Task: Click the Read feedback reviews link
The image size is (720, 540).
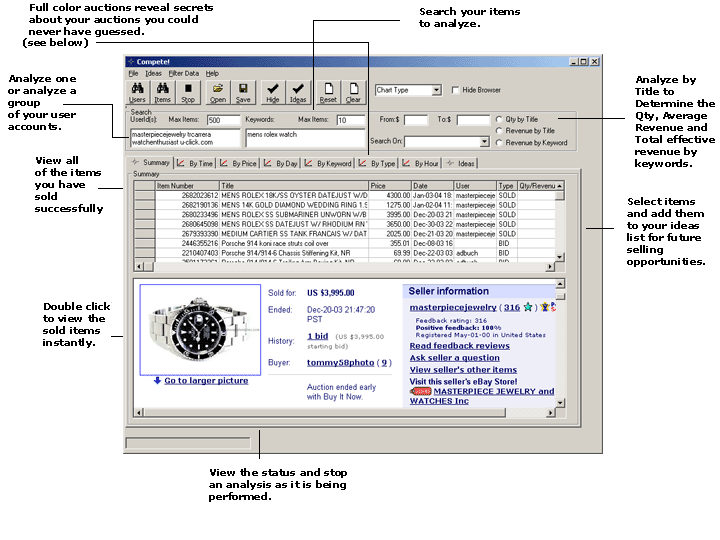Action: click(460, 346)
